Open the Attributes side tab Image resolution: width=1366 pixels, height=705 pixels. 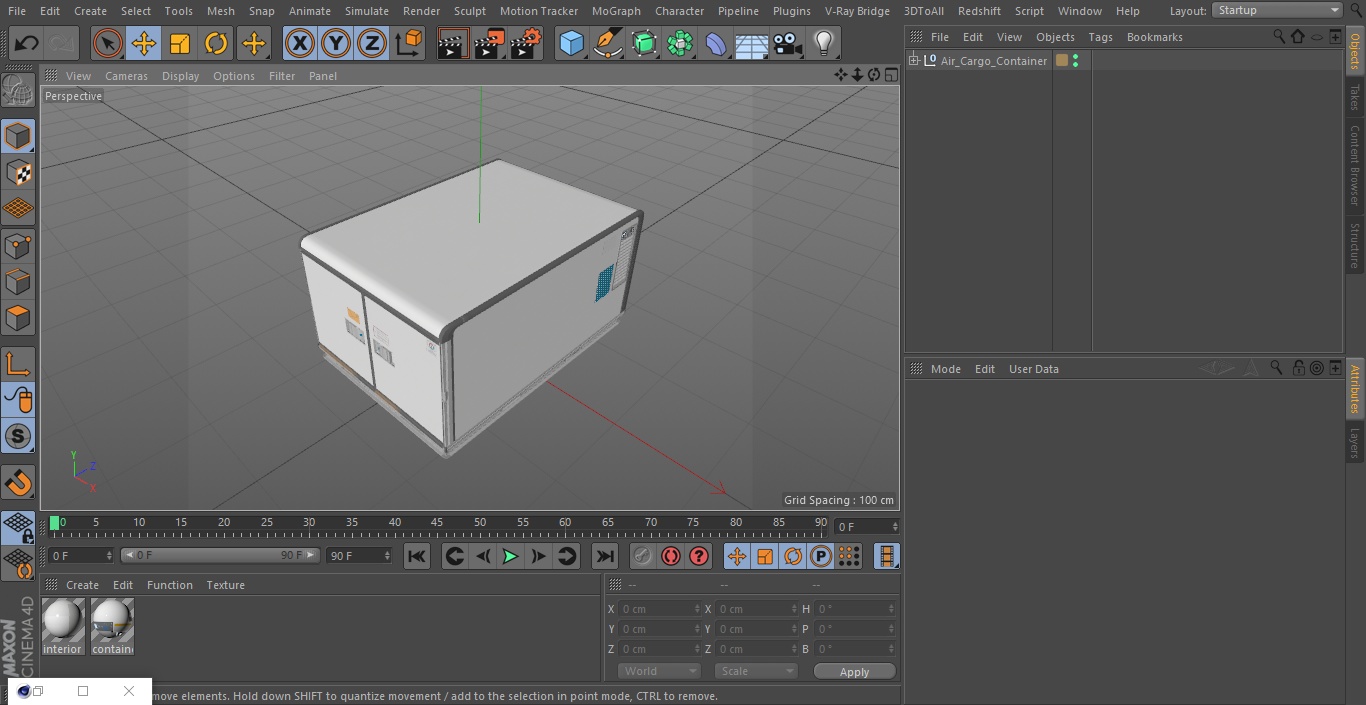(x=1355, y=388)
